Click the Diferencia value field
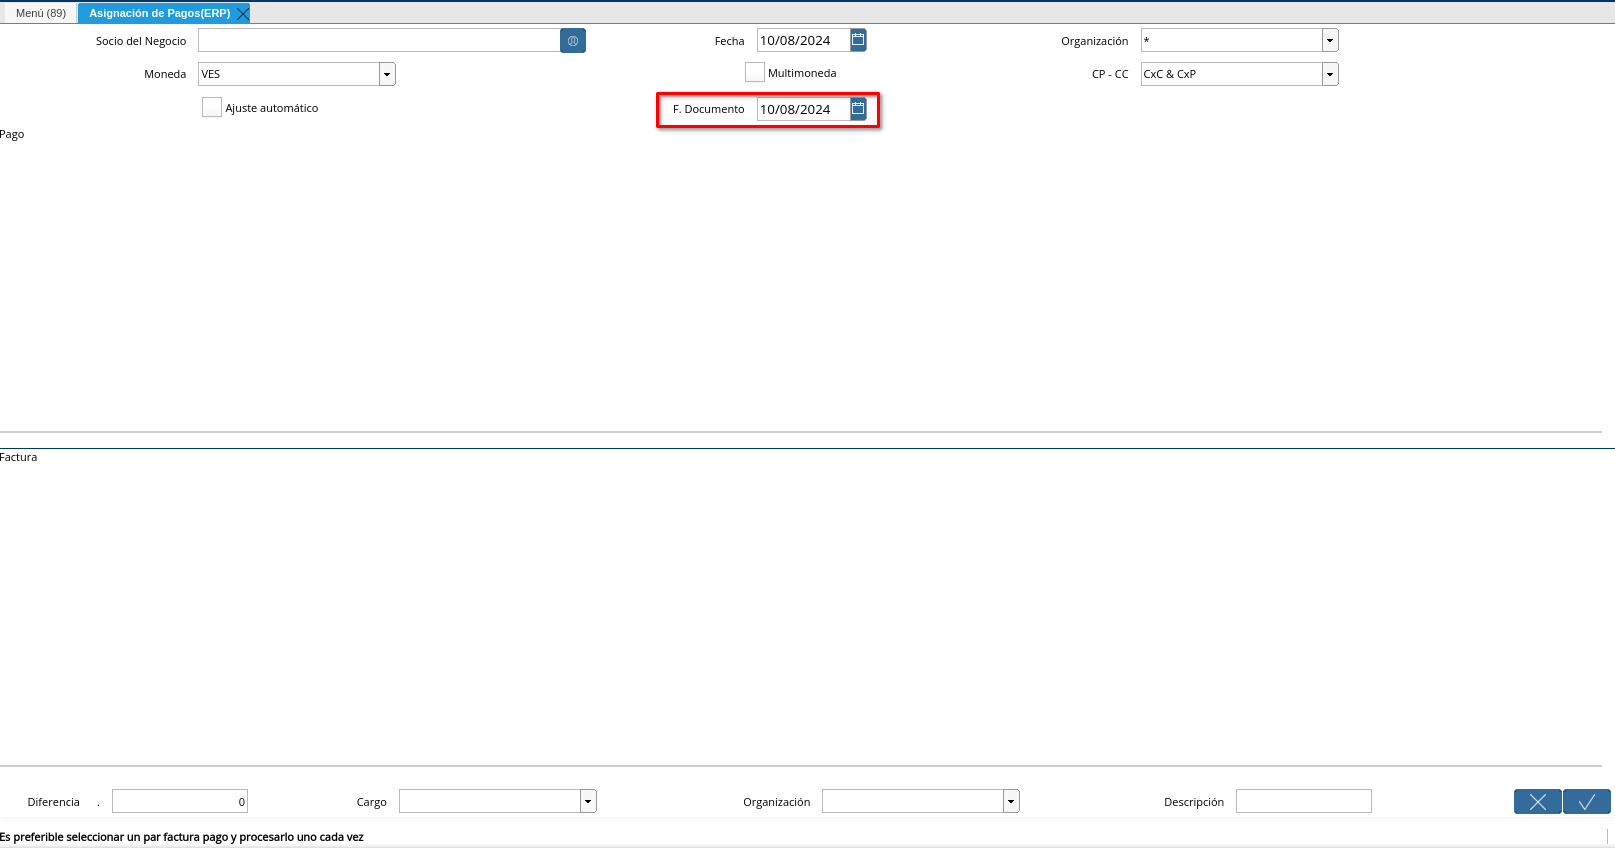Viewport: 1615px width, 848px height. pos(180,801)
